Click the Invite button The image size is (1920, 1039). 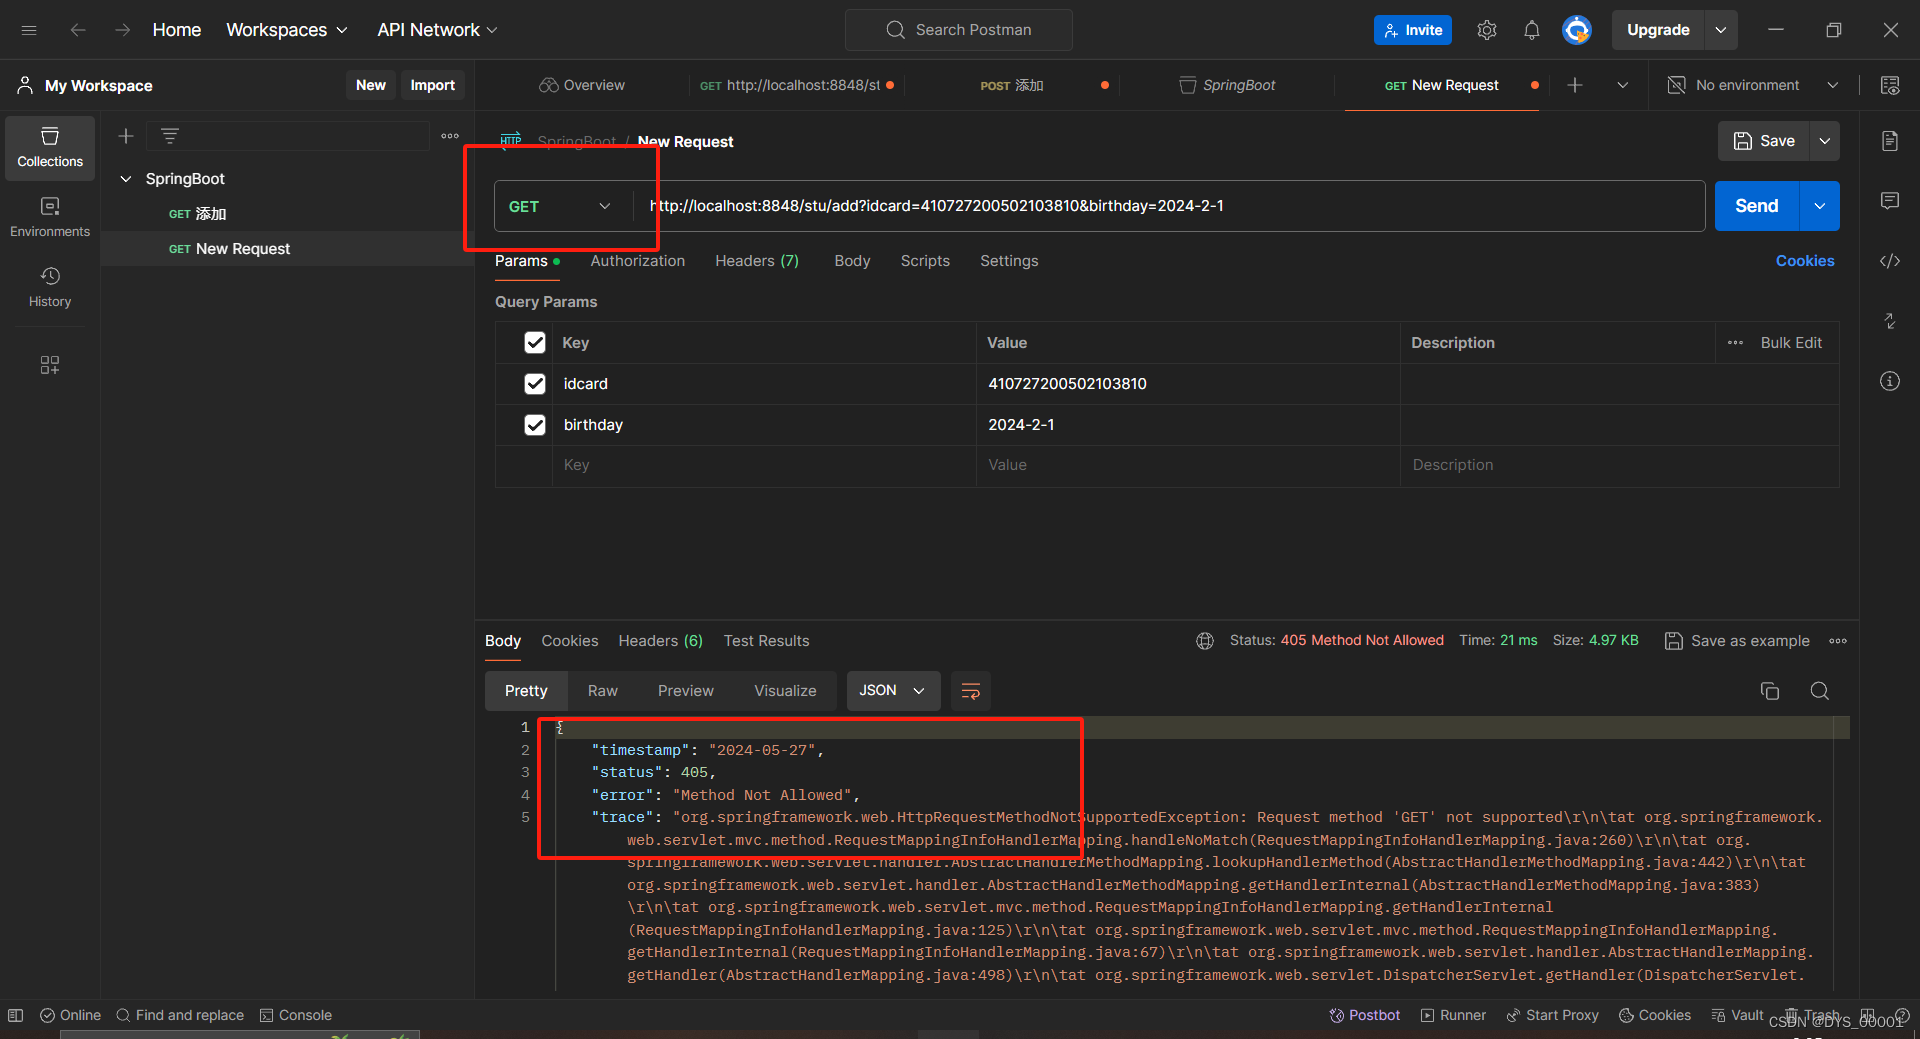pos(1413,30)
